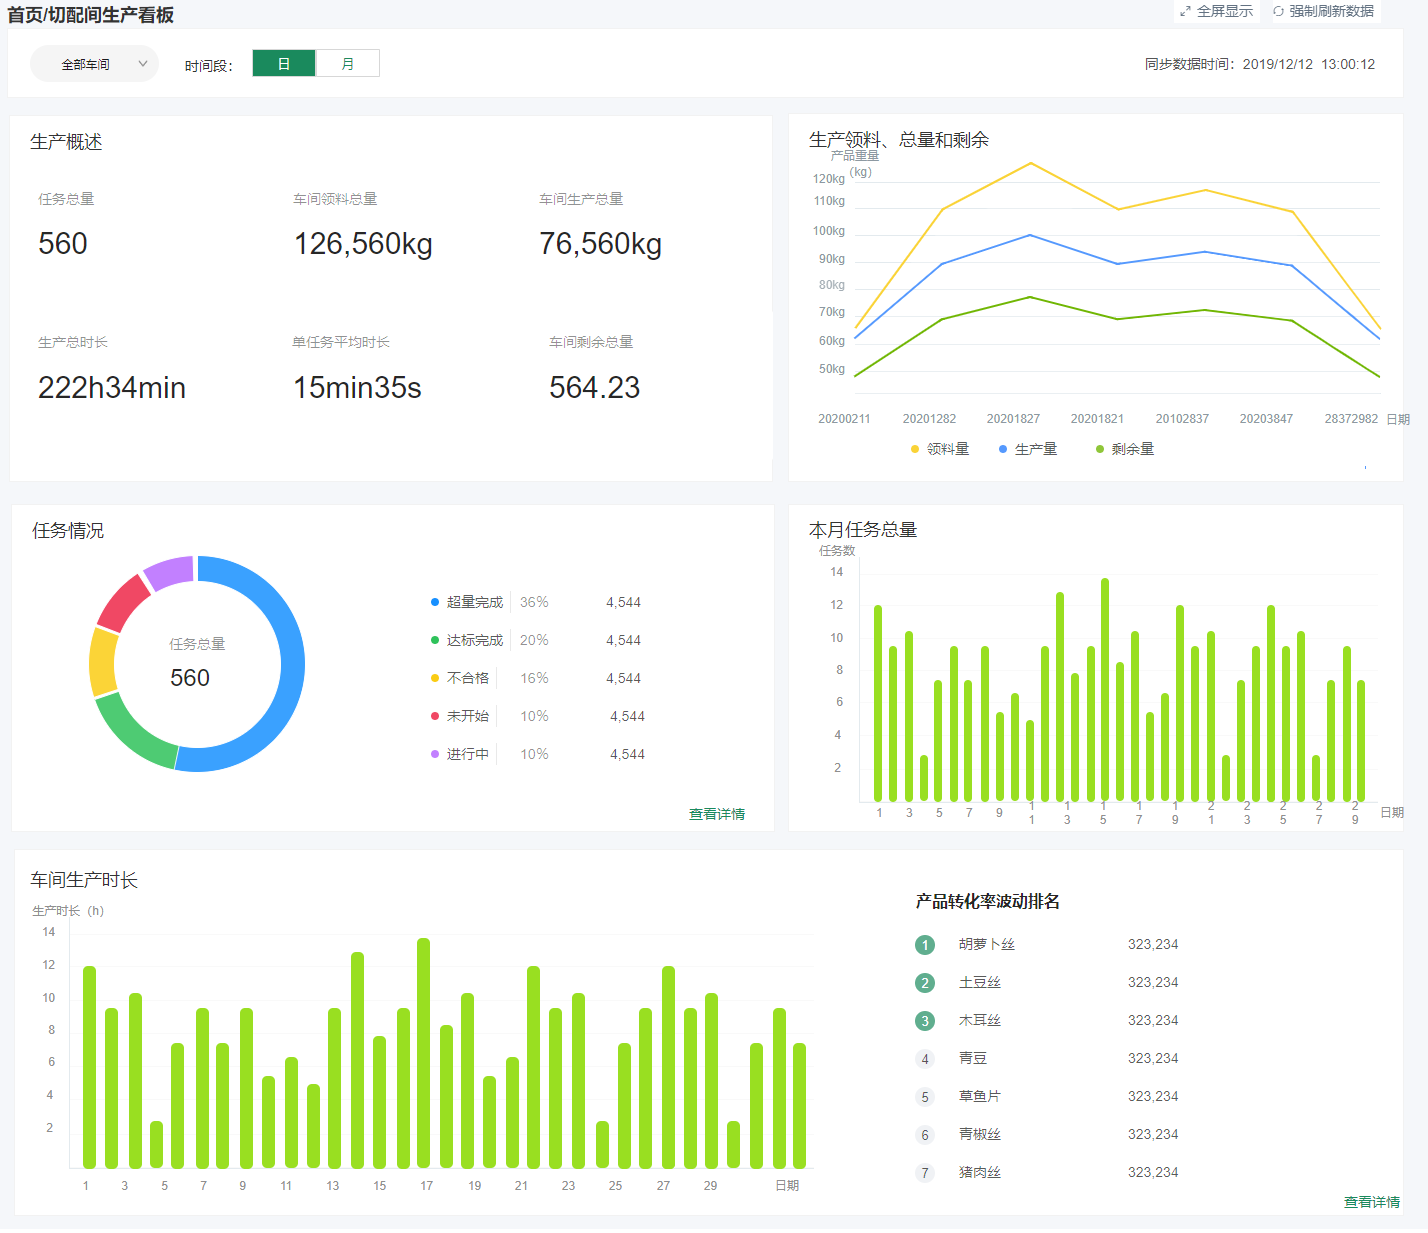The width and height of the screenshot is (1428, 1233).
Task: Click the 76,560kg production total value
Action: click(600, 244)
